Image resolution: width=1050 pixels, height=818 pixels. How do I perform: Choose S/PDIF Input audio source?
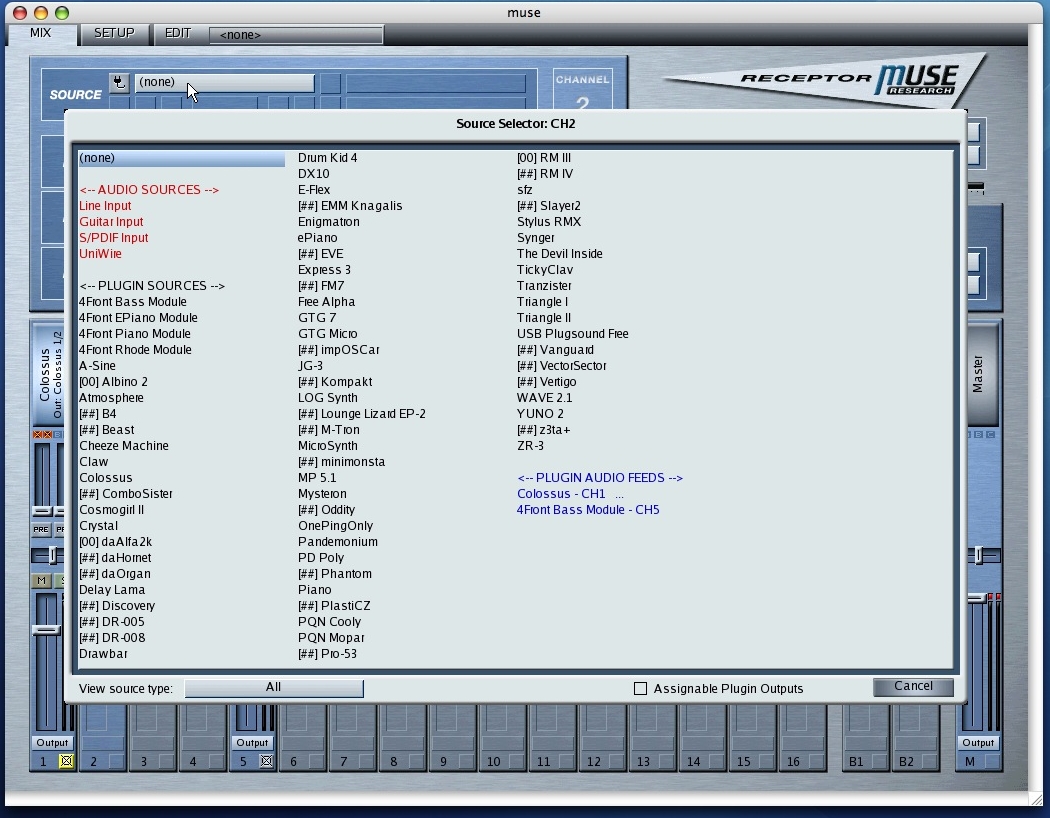point(114,238)
